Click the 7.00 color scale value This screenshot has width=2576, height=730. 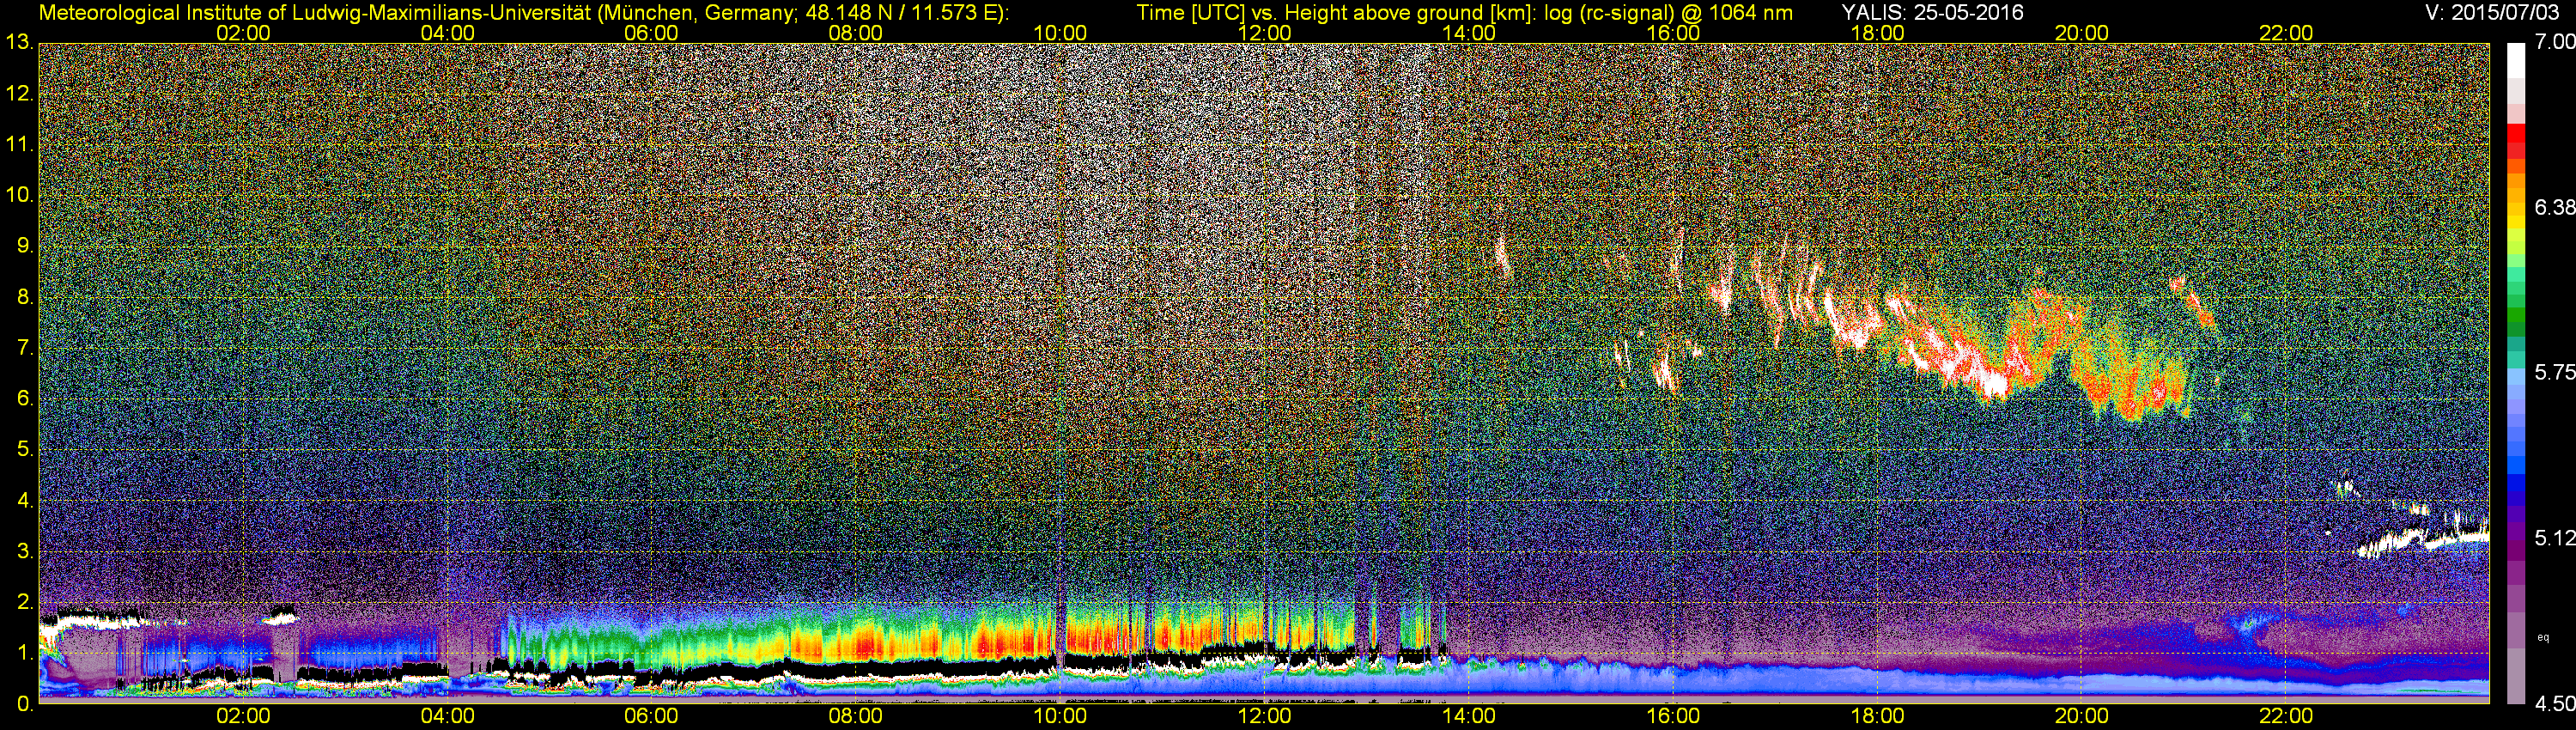(x=2554, y=41)
